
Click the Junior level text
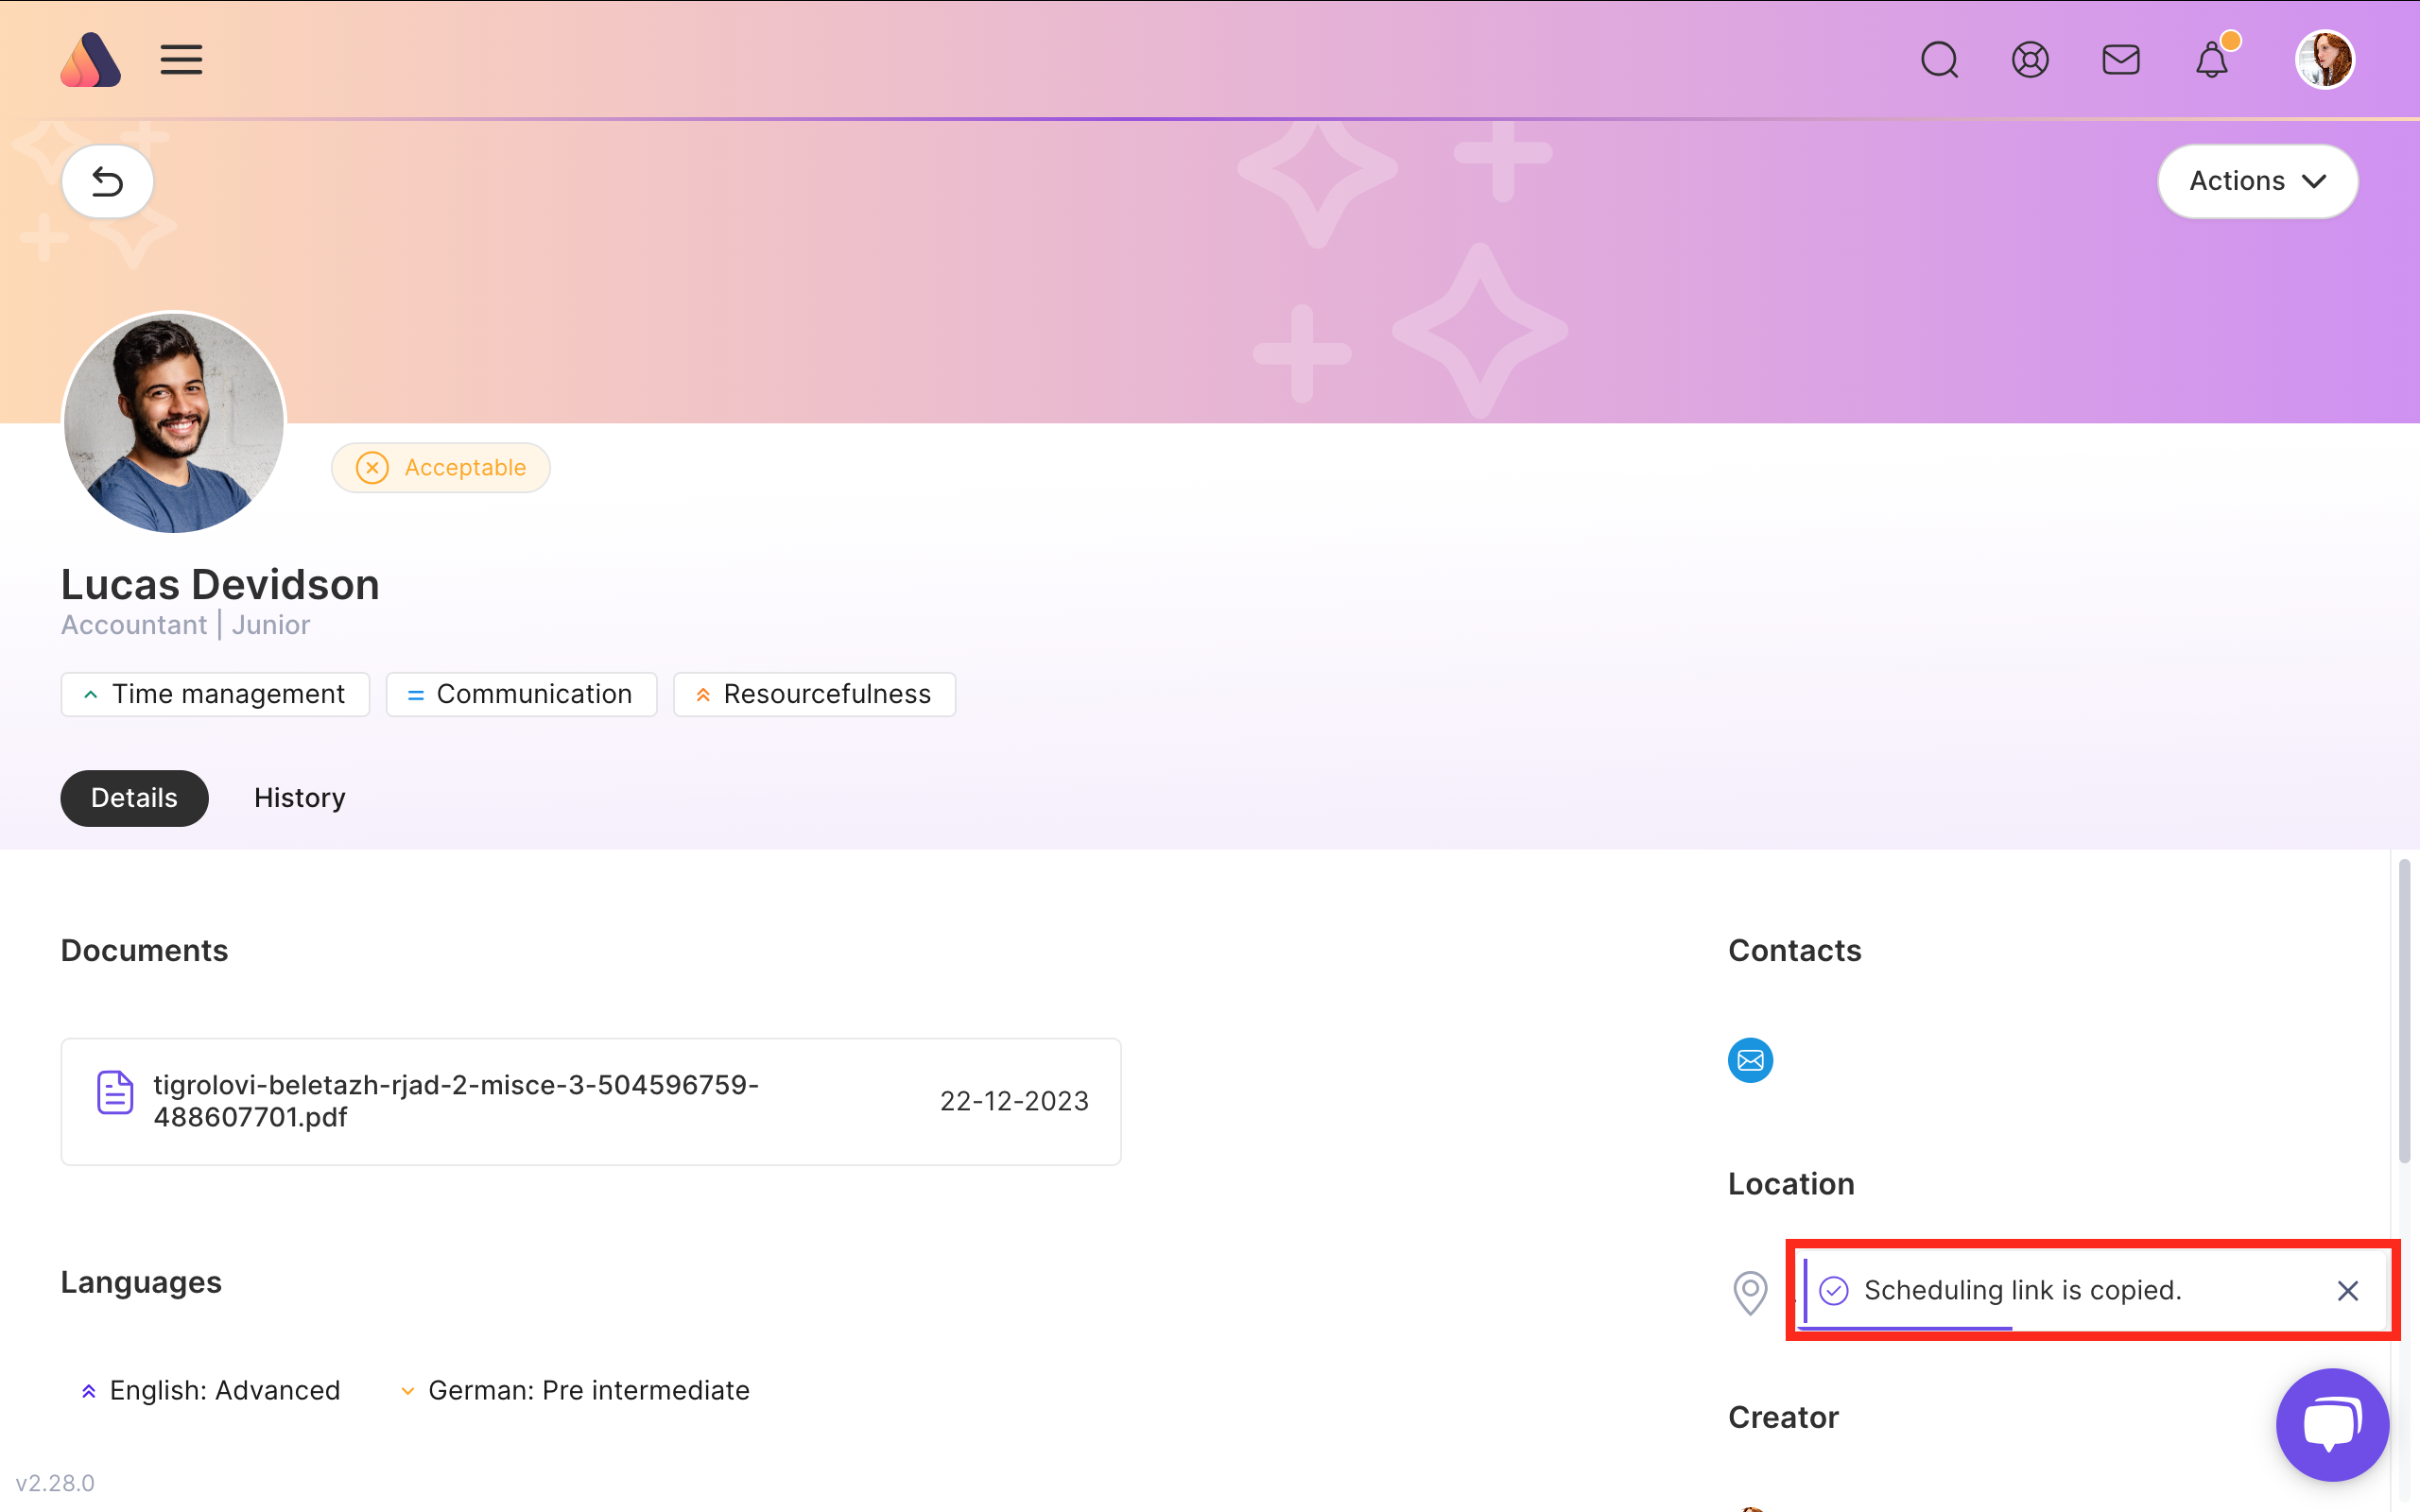(271, 625)
